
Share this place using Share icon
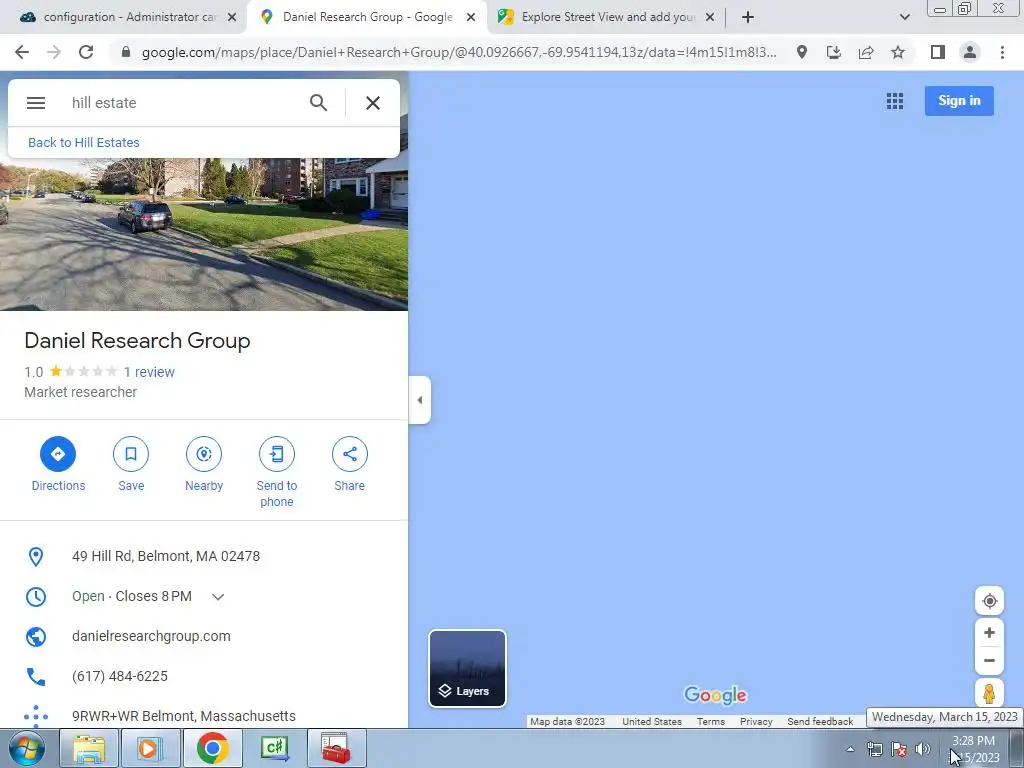click(349, 454)
